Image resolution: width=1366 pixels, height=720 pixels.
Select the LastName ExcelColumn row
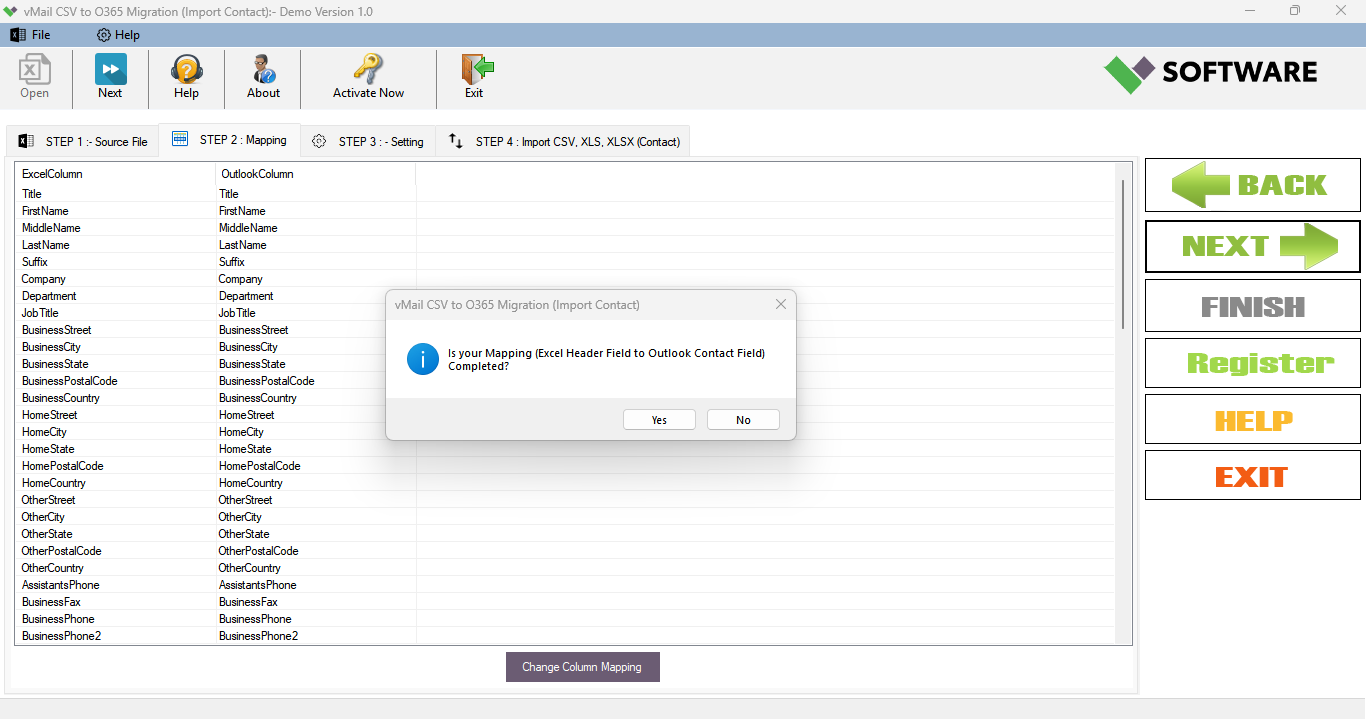46,245
